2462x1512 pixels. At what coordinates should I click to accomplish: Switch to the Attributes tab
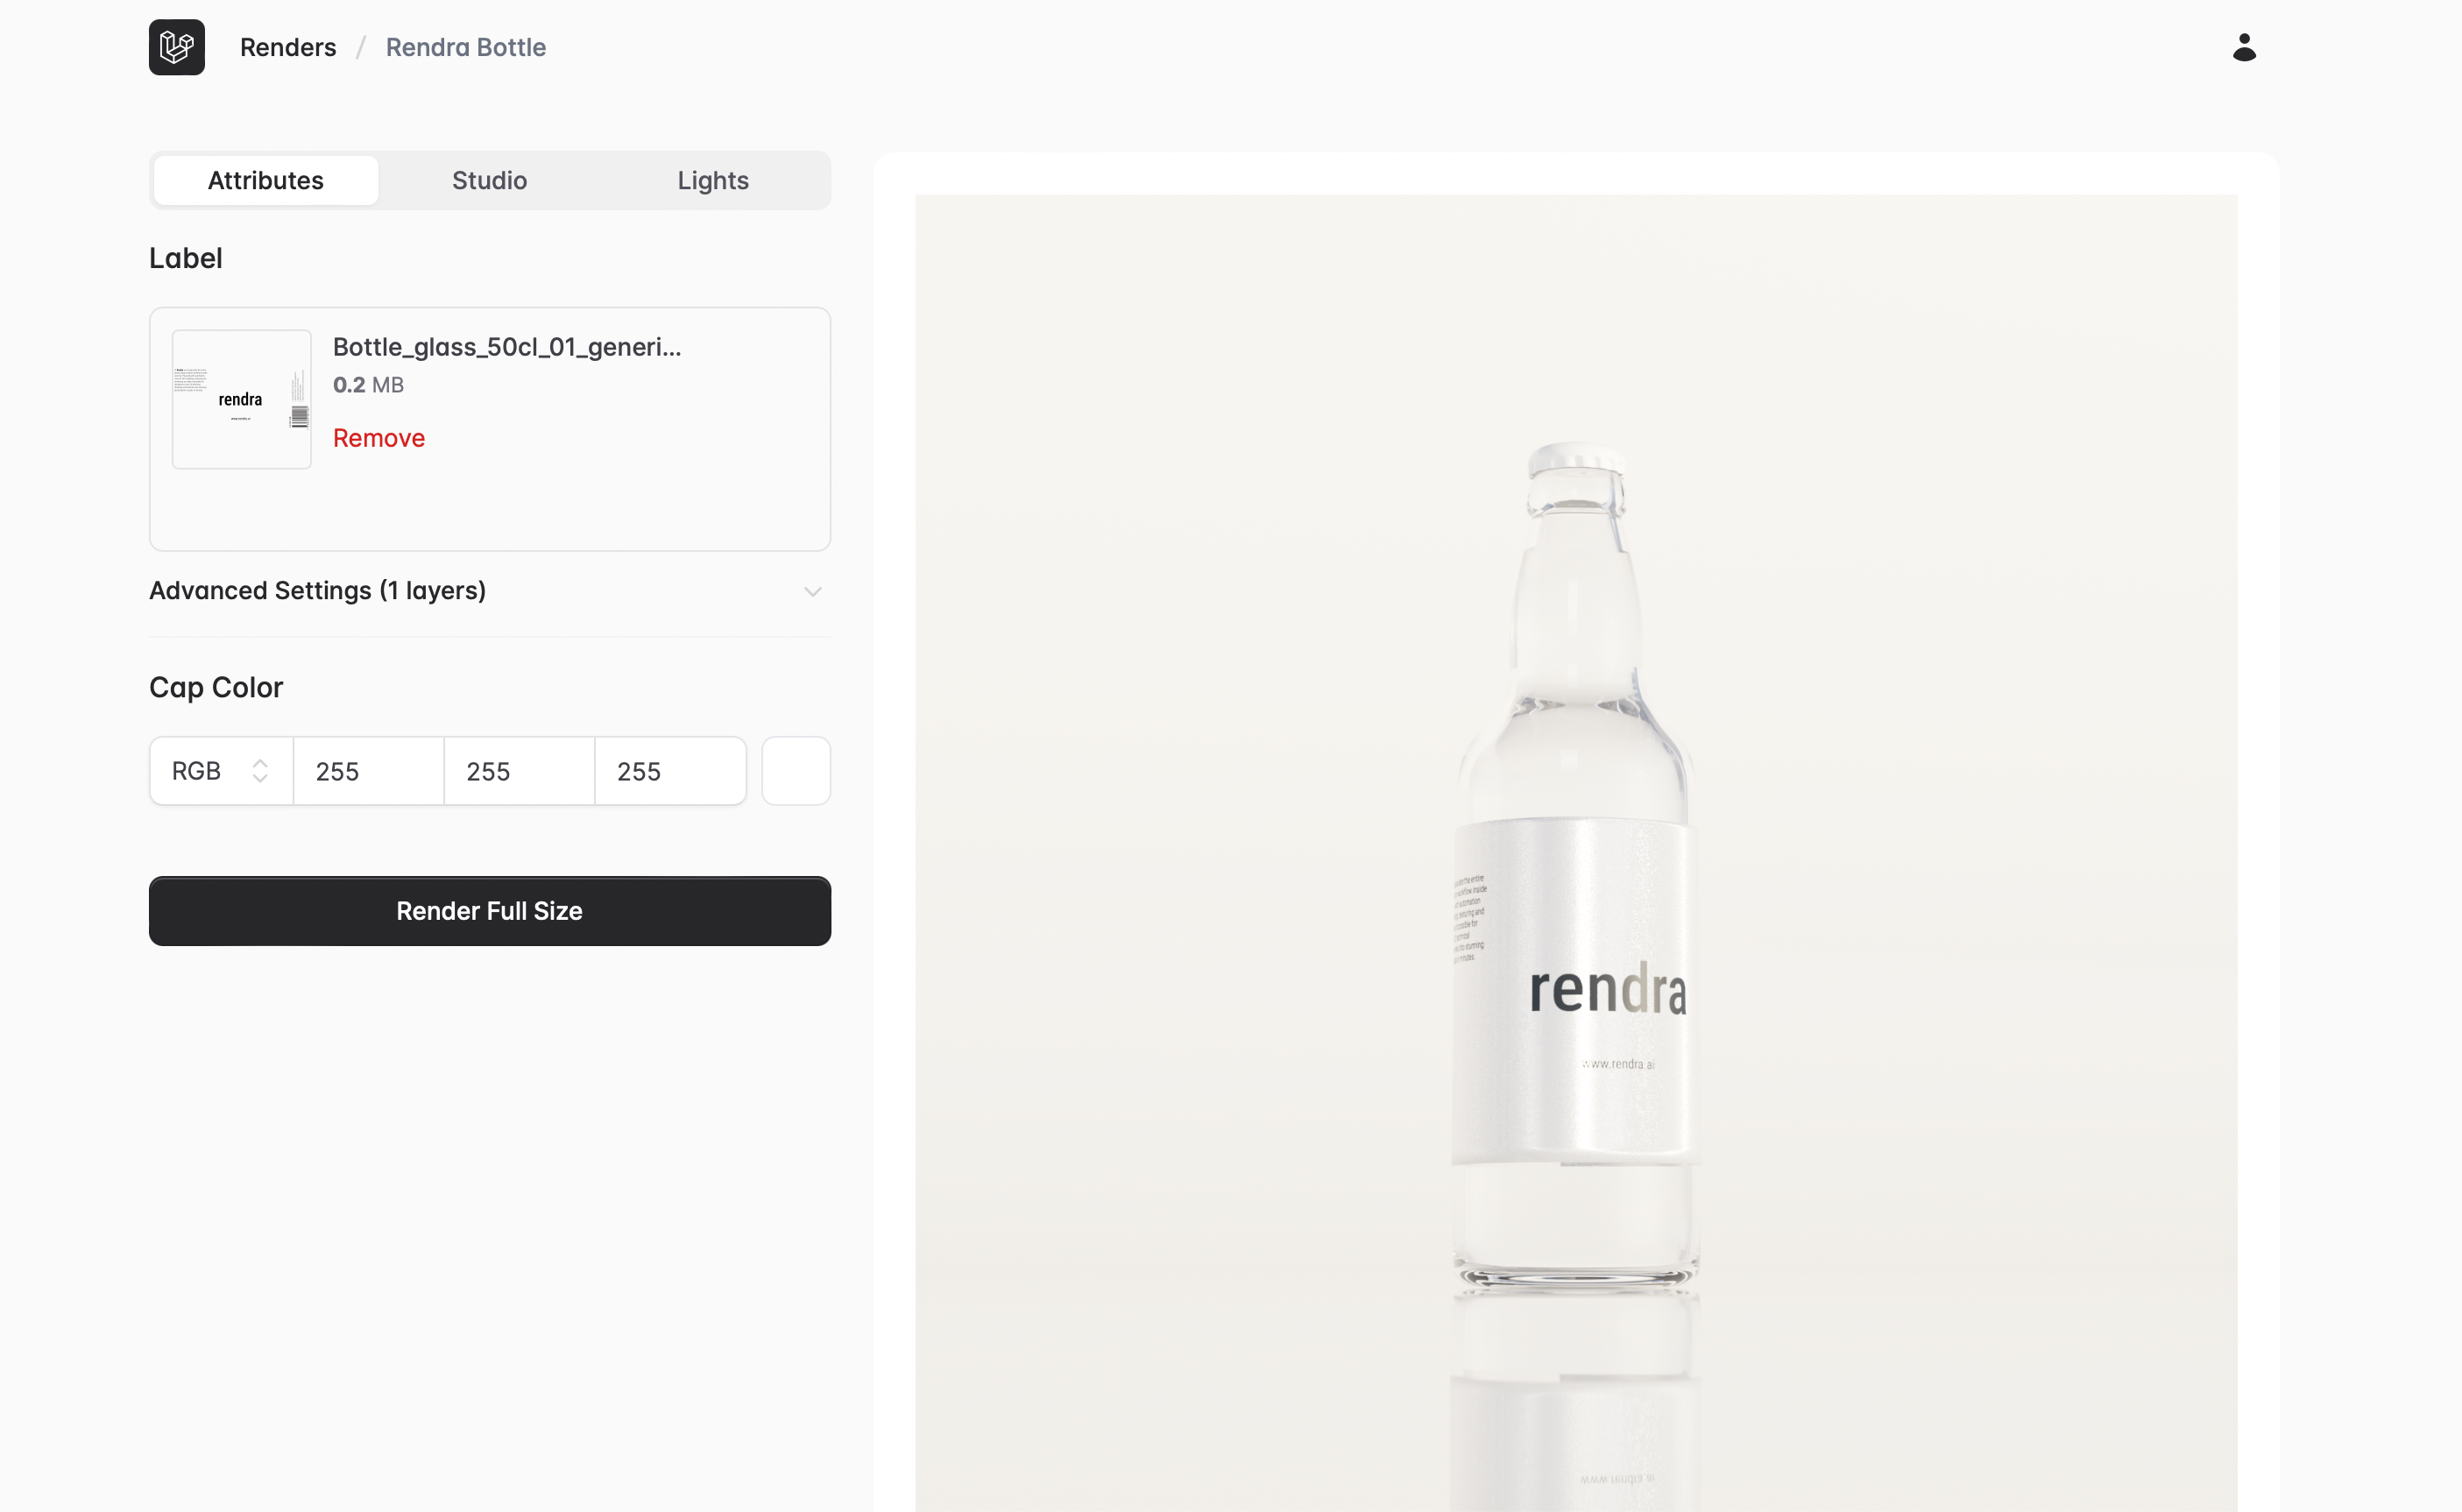pyautogui.click(x=265, y=181)
